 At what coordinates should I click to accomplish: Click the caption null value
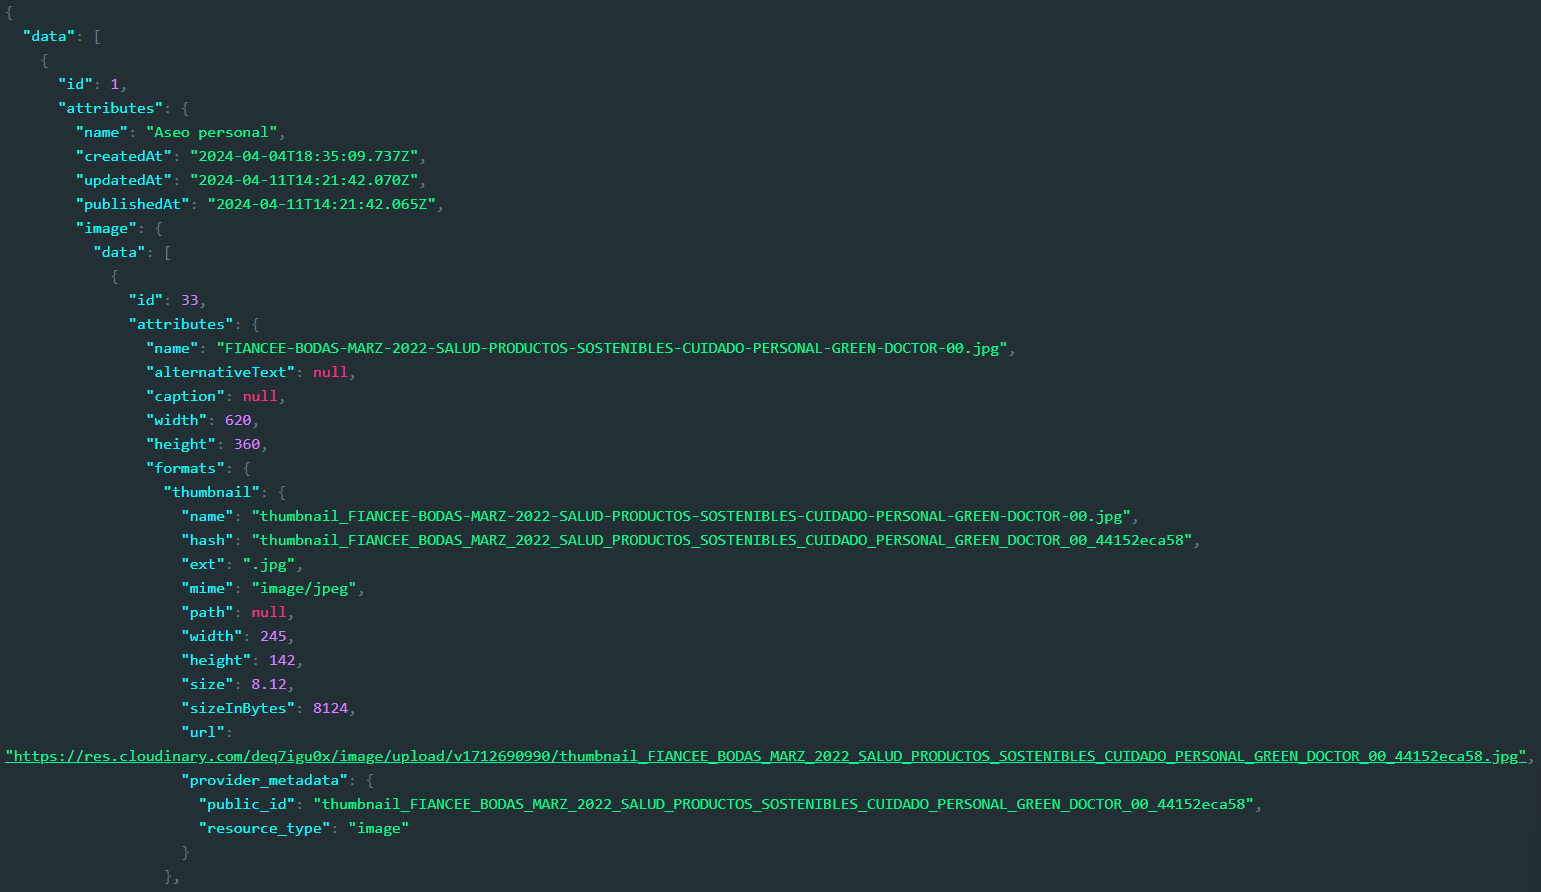pos(260,396)
